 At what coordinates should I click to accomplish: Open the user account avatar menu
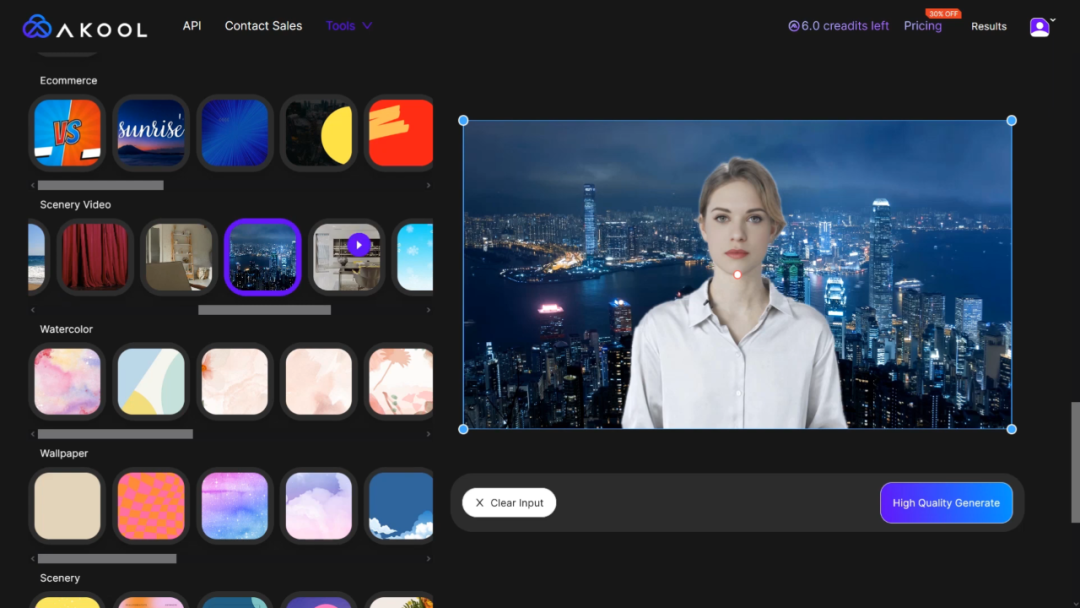click(1039, 27)
